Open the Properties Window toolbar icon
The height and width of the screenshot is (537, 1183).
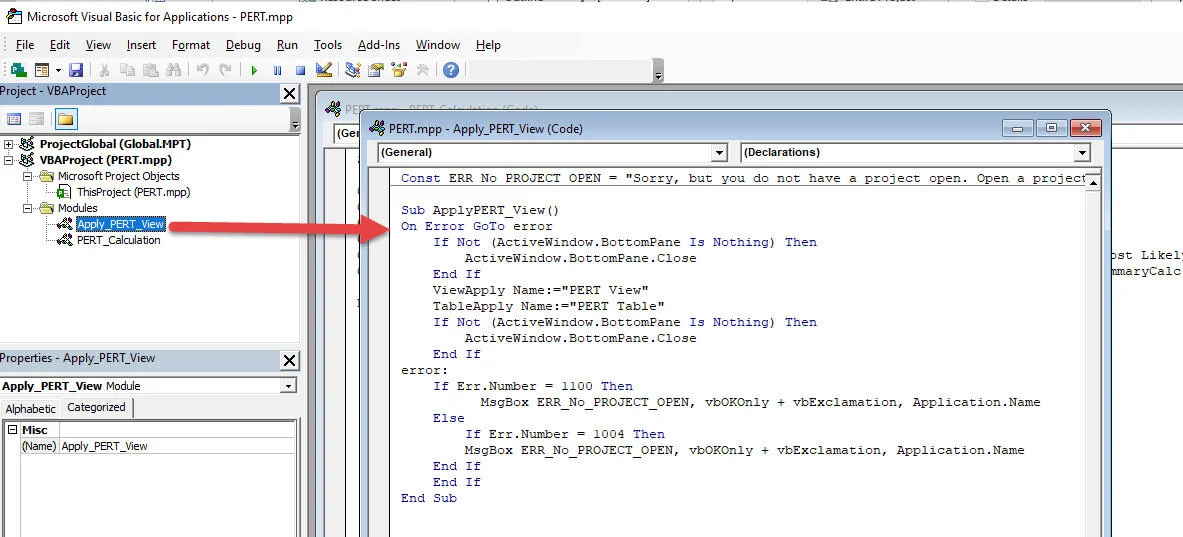coord(376,70)
